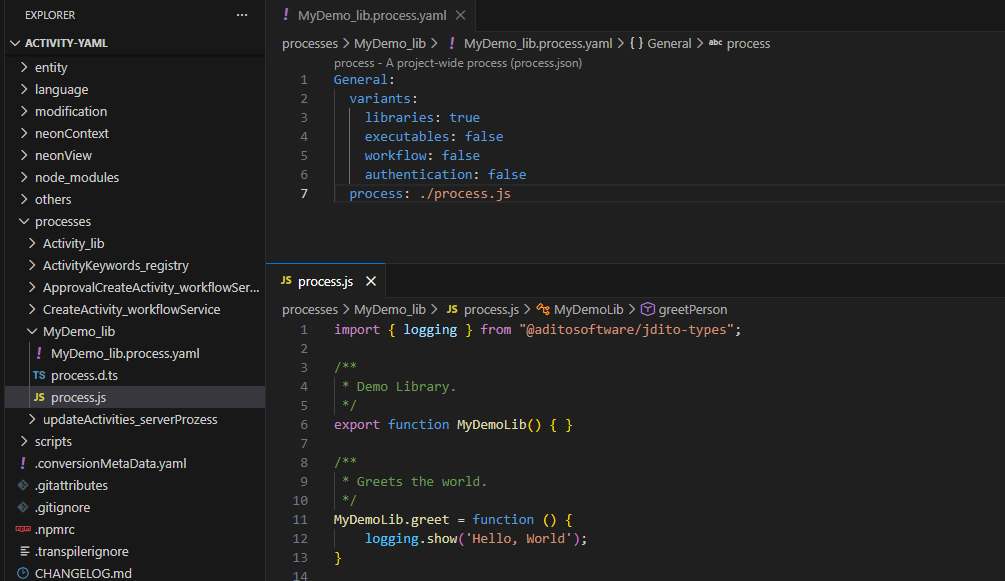
Task: Click the warning icon beside .conversionMetaData.yaml
Action: pos(21,463)
